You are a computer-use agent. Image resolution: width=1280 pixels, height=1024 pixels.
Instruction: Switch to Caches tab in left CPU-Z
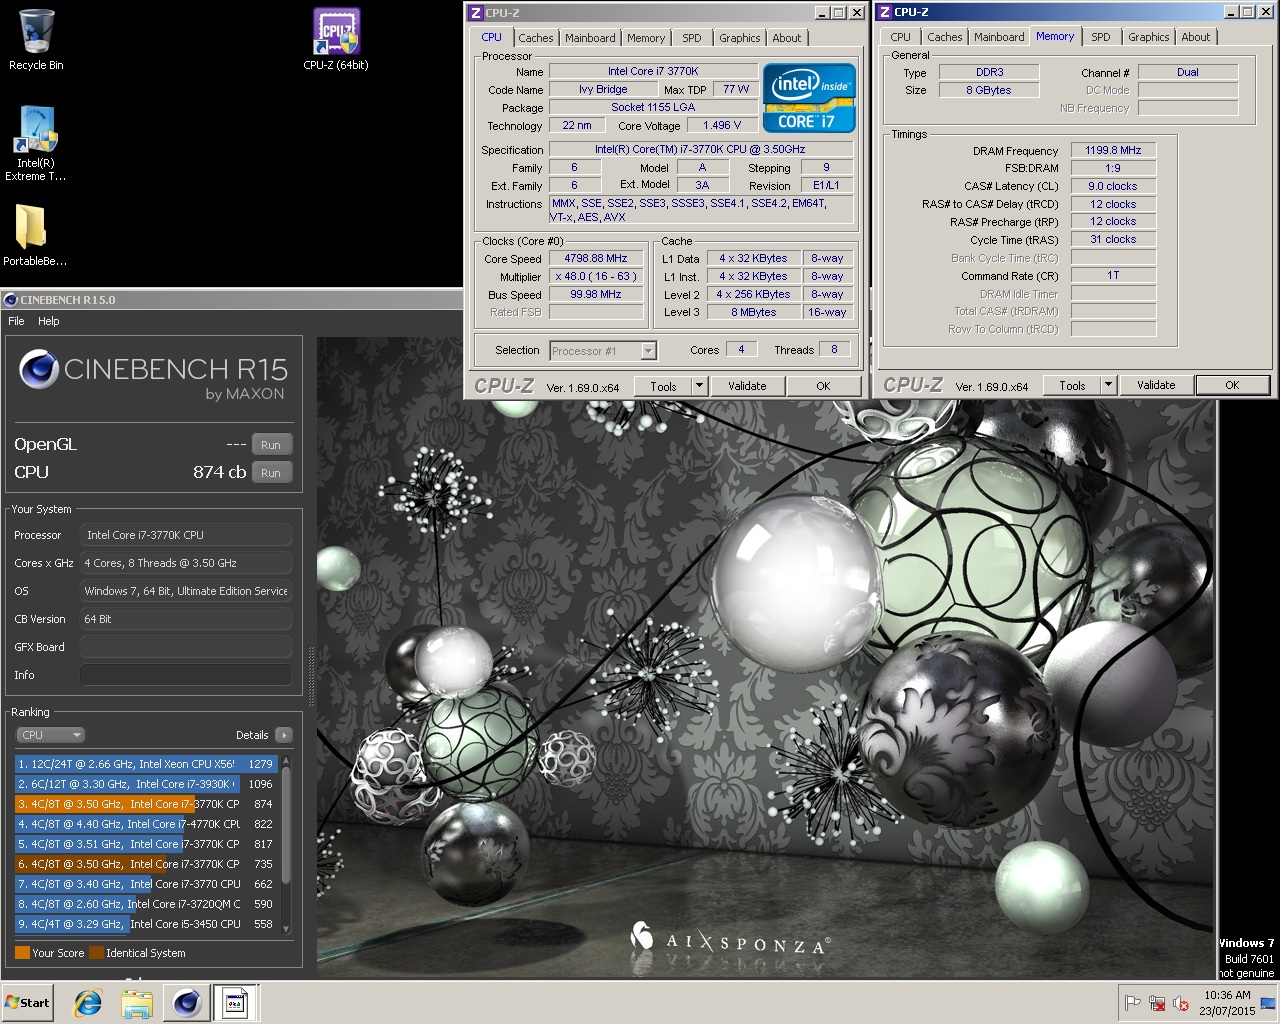[535, 38]
